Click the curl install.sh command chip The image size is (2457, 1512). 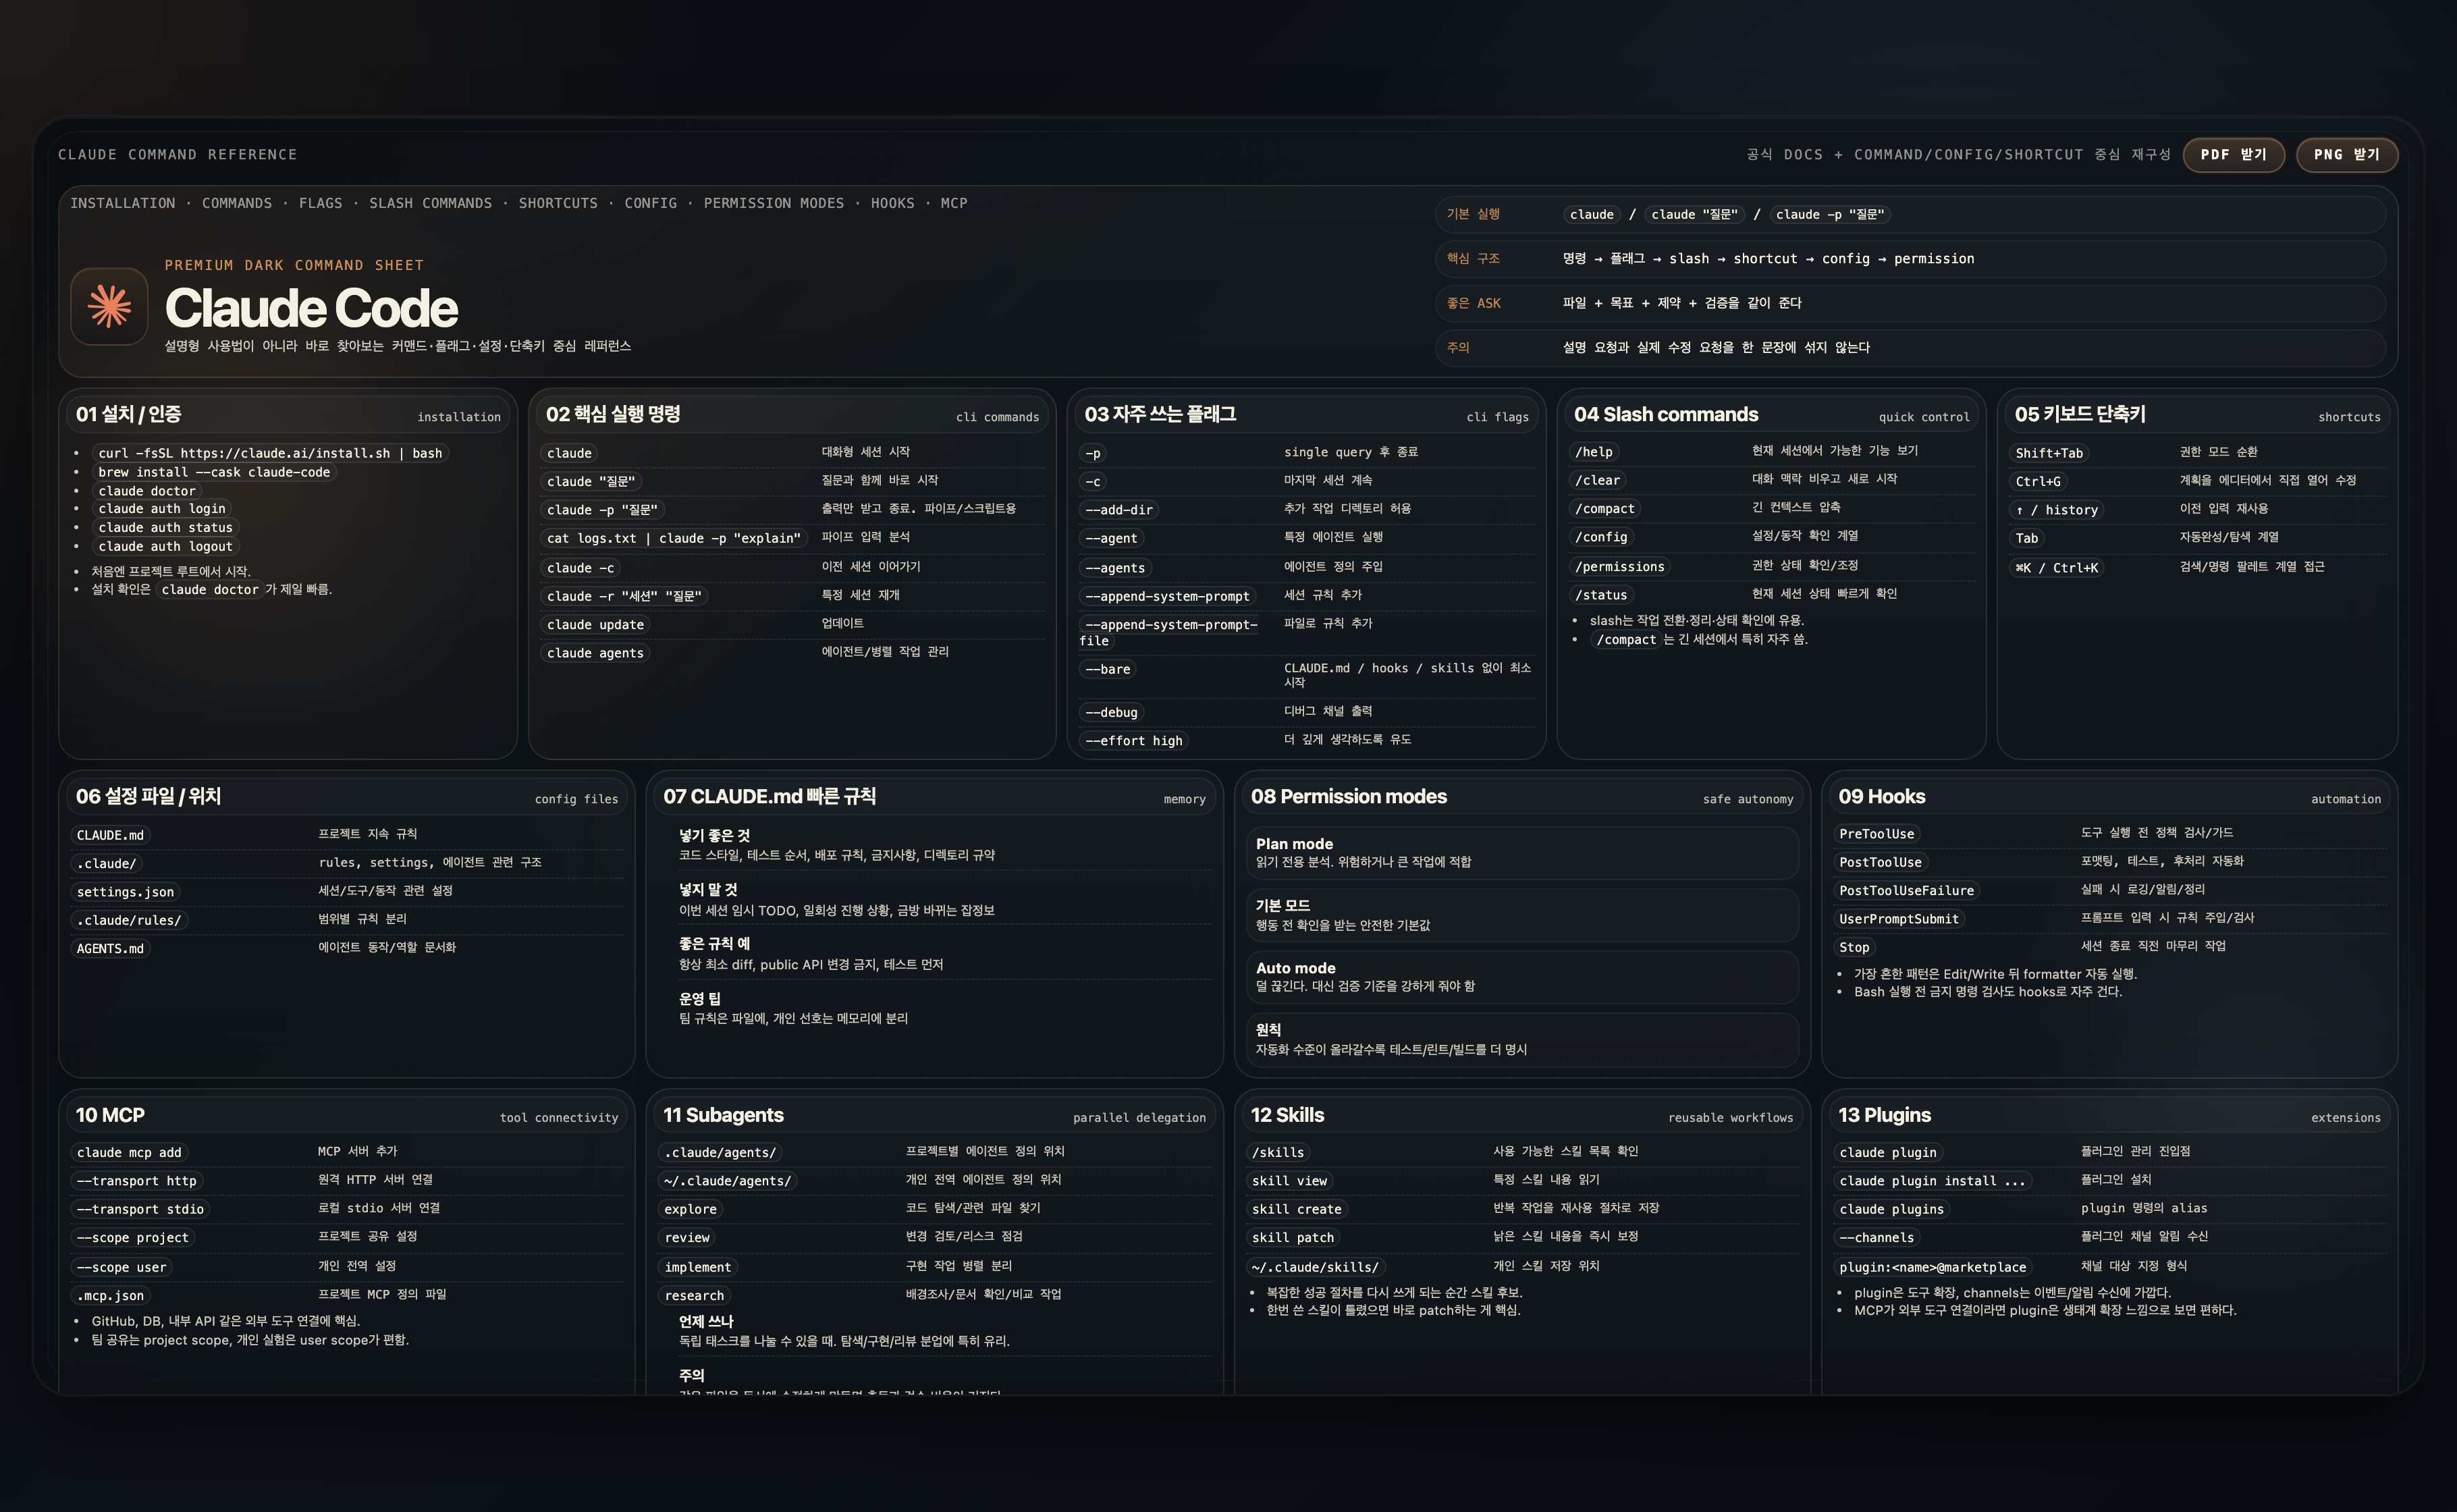click(x=270, y=453)
